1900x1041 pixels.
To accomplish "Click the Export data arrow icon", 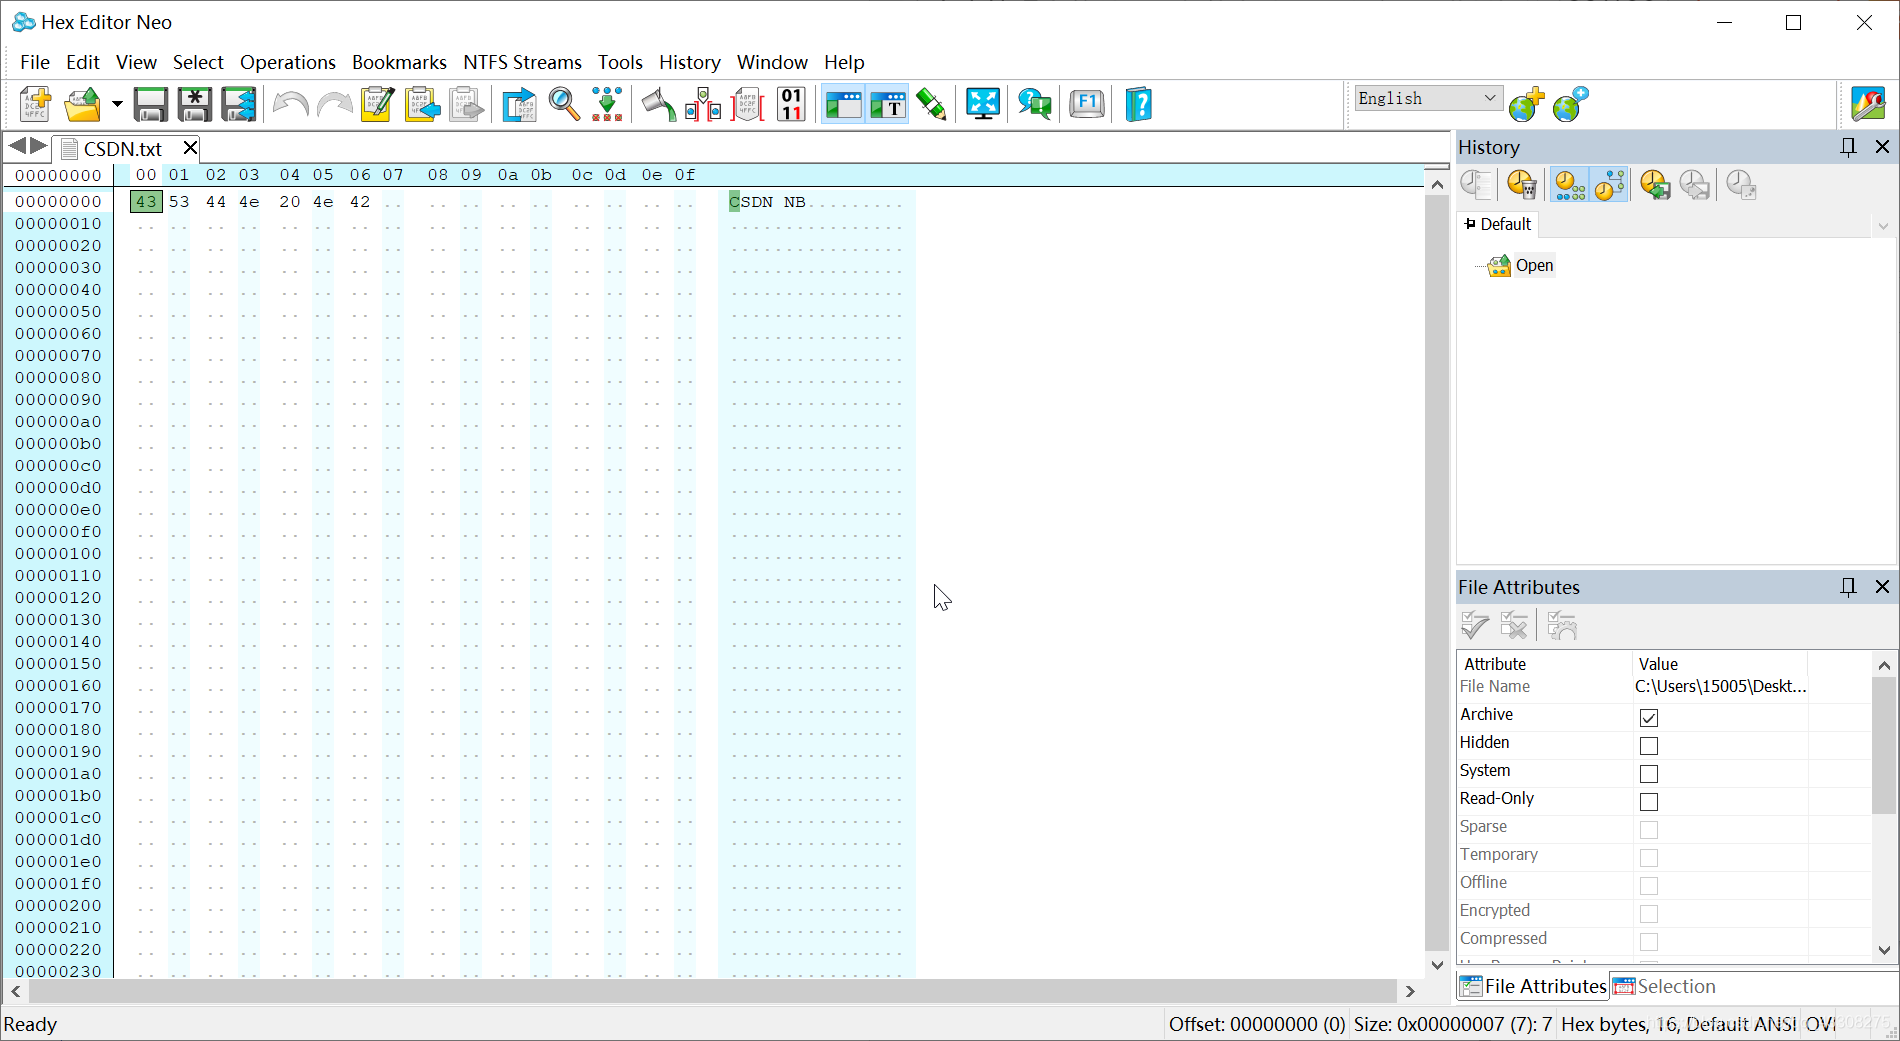I will point(519,104).
